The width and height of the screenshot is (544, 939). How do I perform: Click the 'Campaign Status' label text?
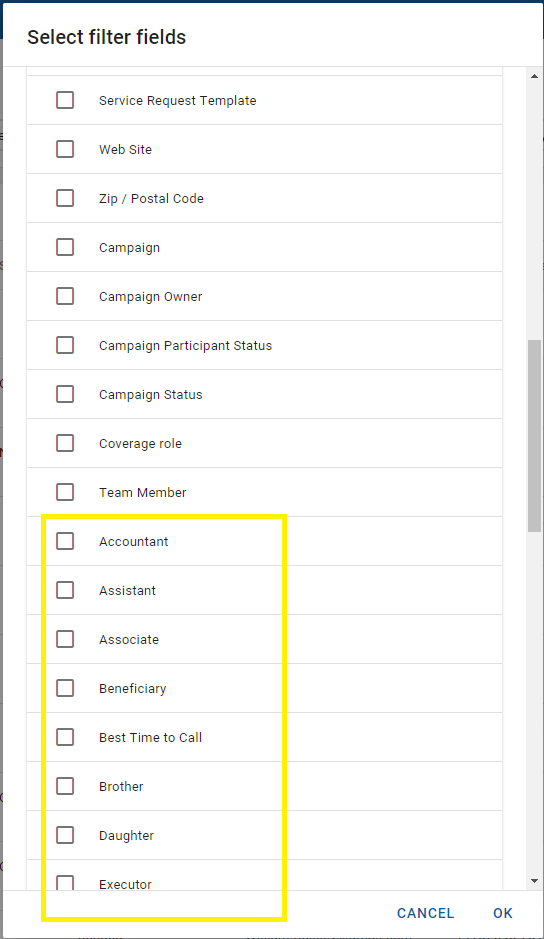(150, 395)
